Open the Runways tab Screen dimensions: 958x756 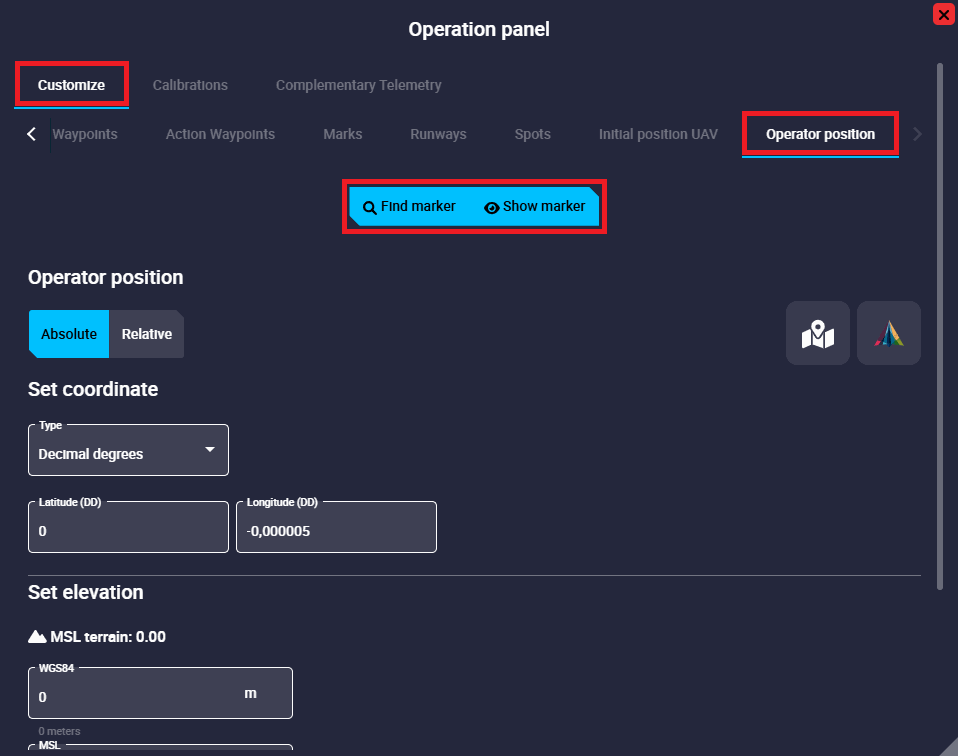[438, 134]
